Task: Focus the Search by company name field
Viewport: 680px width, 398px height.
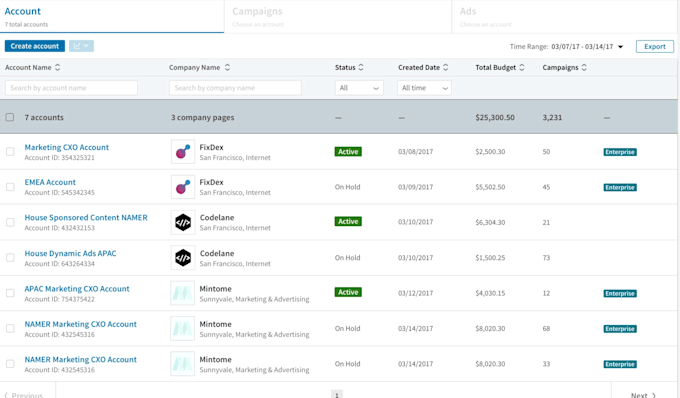Action: click(235, 88)
